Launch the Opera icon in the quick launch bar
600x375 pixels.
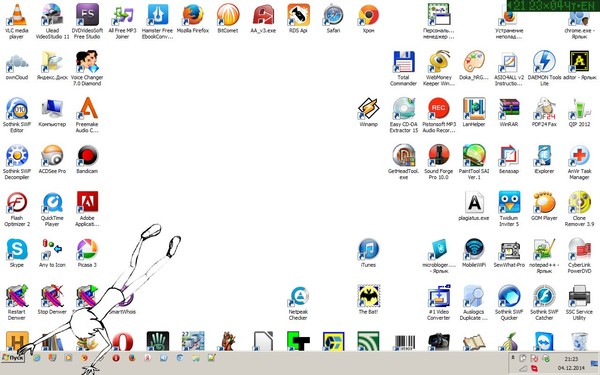pos(116,358)
